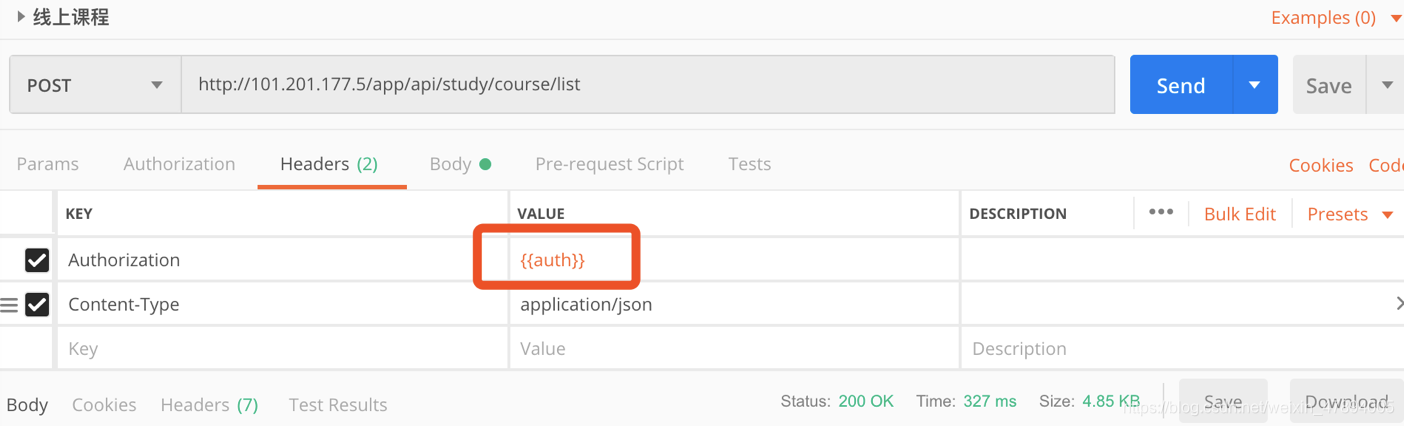
Task: Expand the 线上课程 request title triangle
Action: (x=20, y=17)
